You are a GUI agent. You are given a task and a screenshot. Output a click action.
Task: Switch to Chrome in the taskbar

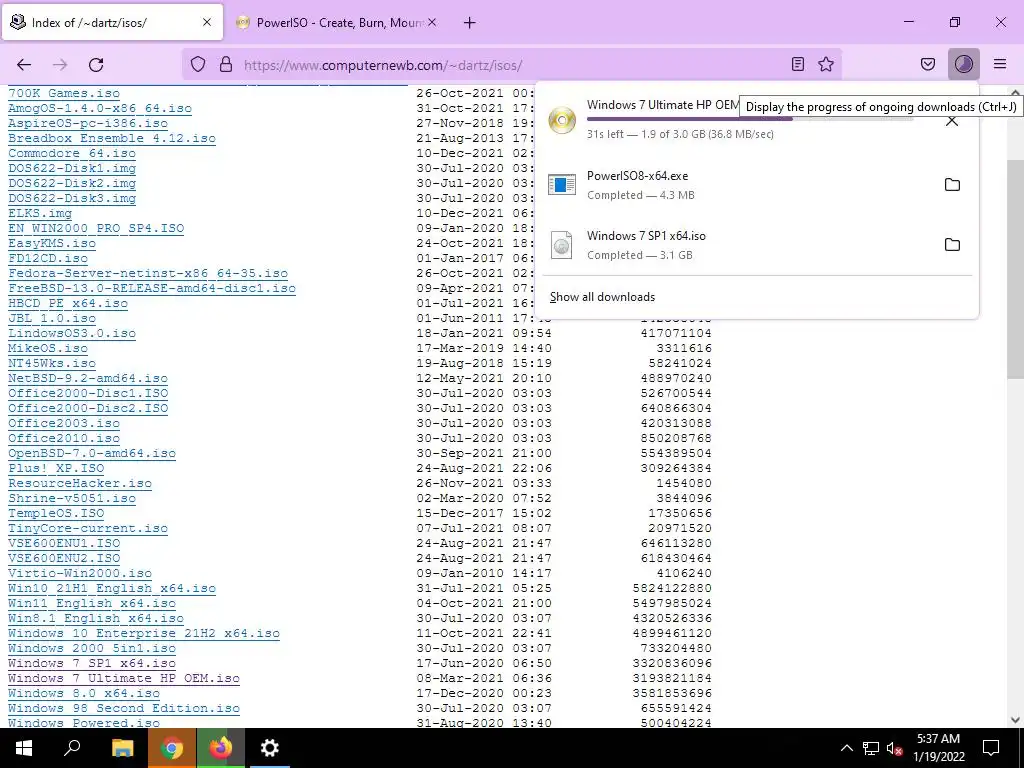click(171, 748)
